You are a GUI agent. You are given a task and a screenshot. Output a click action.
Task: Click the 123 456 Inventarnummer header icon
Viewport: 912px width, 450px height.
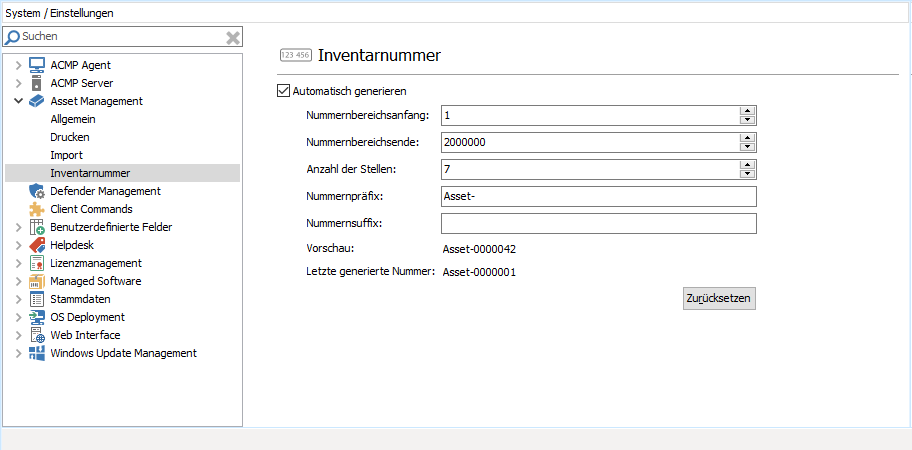coord(296,55)
